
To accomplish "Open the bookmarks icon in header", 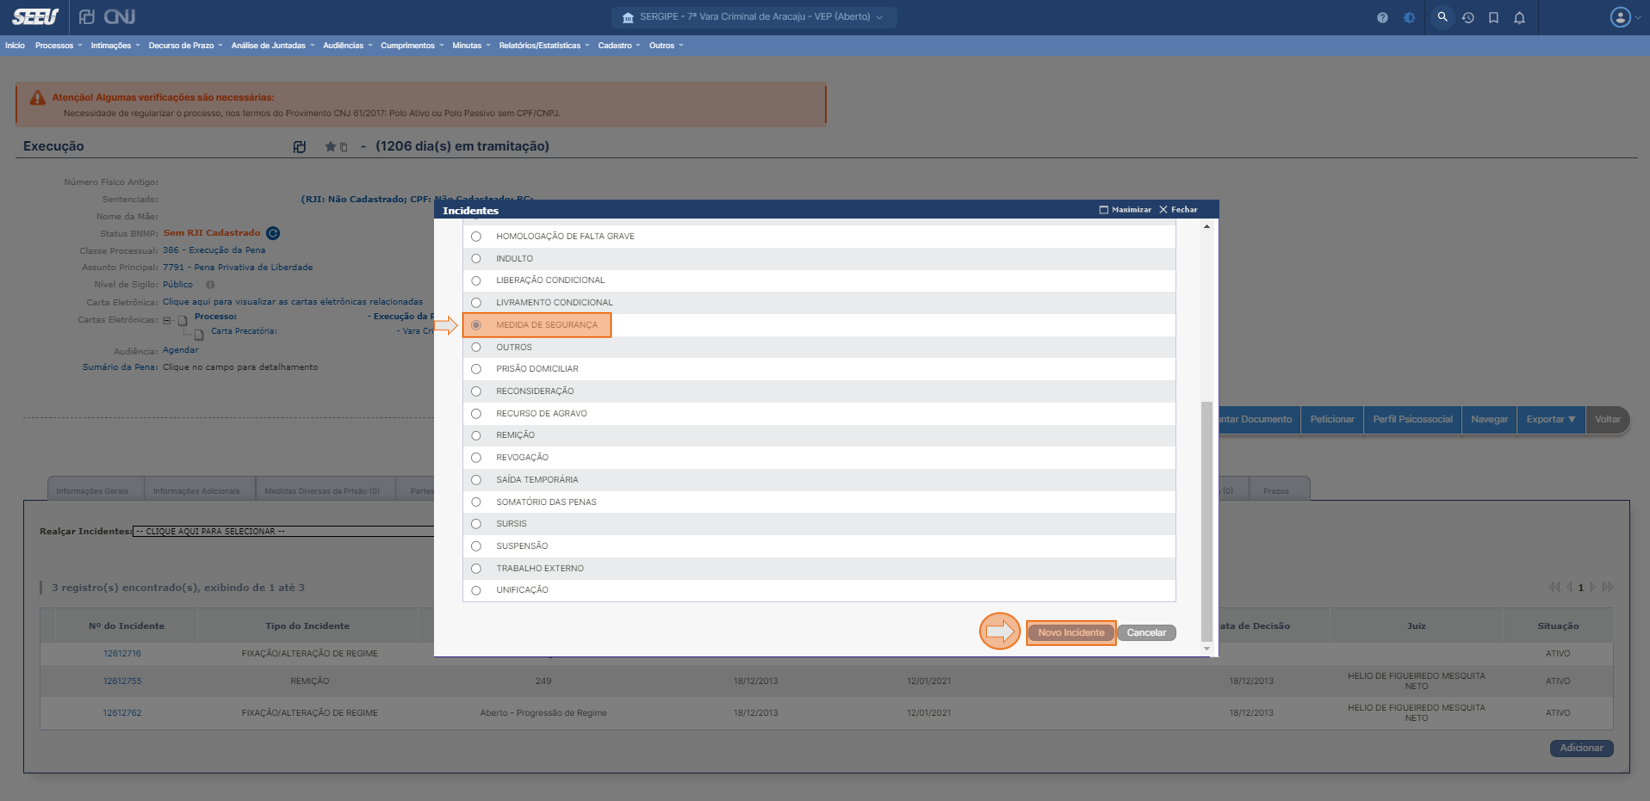I will [x=1494, y=17].
